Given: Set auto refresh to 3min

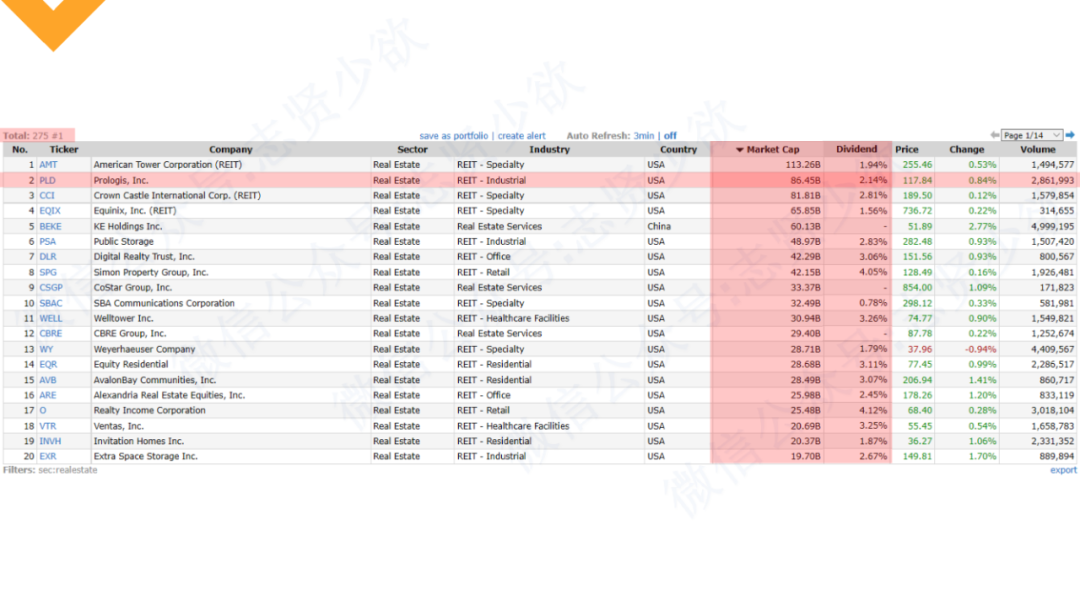Looking at the screenshot, I should (643, 136).
